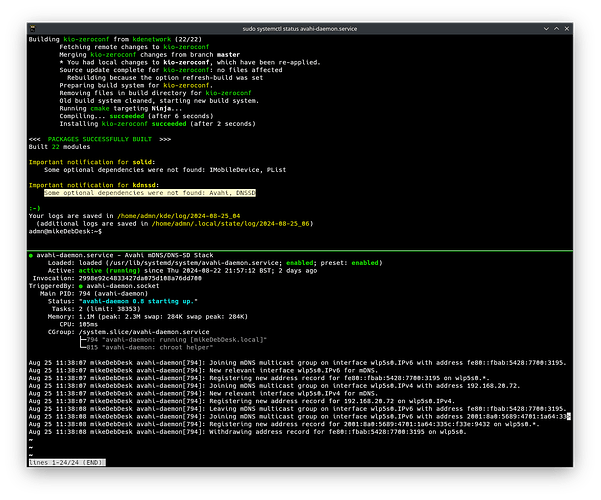Click log line 'Leaving mDNS multicast group'
The image size is (601, 500).
coord(297,409)
